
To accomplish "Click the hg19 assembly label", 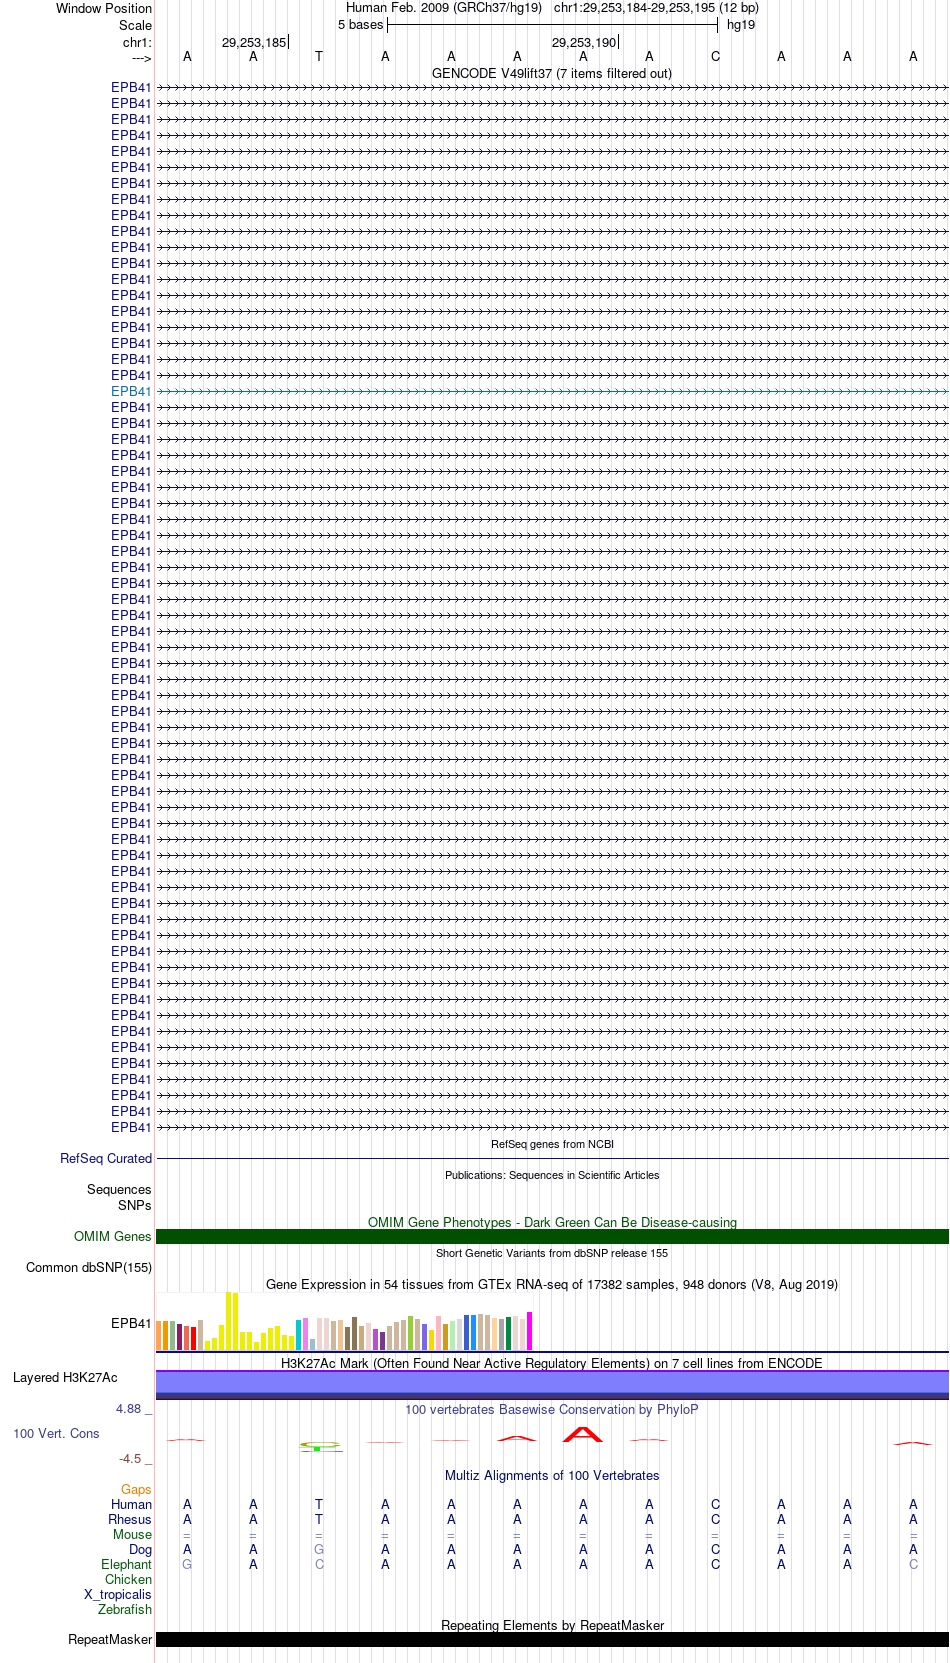I will click(741, 24).
